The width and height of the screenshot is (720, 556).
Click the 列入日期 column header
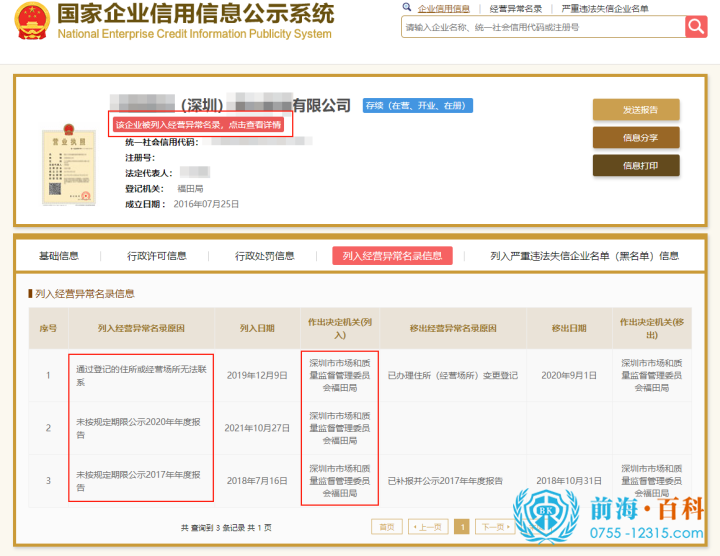point(257,328)
